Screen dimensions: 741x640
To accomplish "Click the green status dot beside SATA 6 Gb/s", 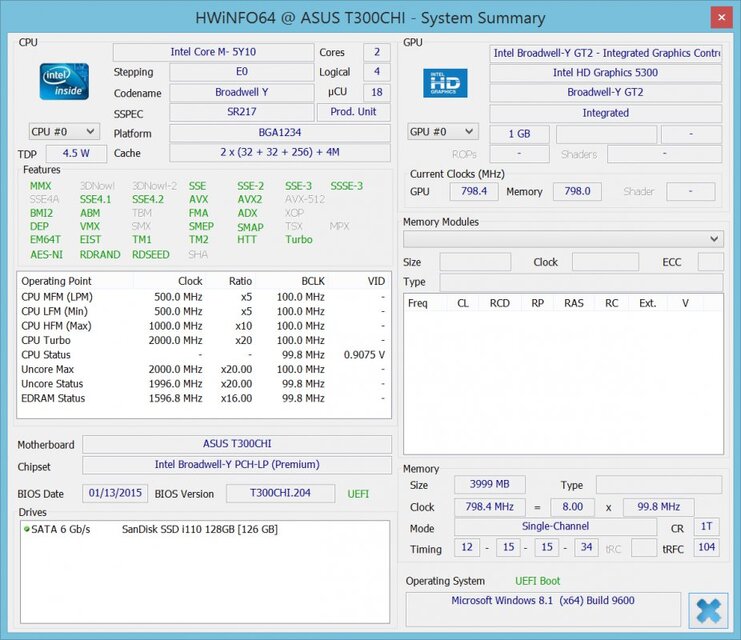I will (27, 529).
